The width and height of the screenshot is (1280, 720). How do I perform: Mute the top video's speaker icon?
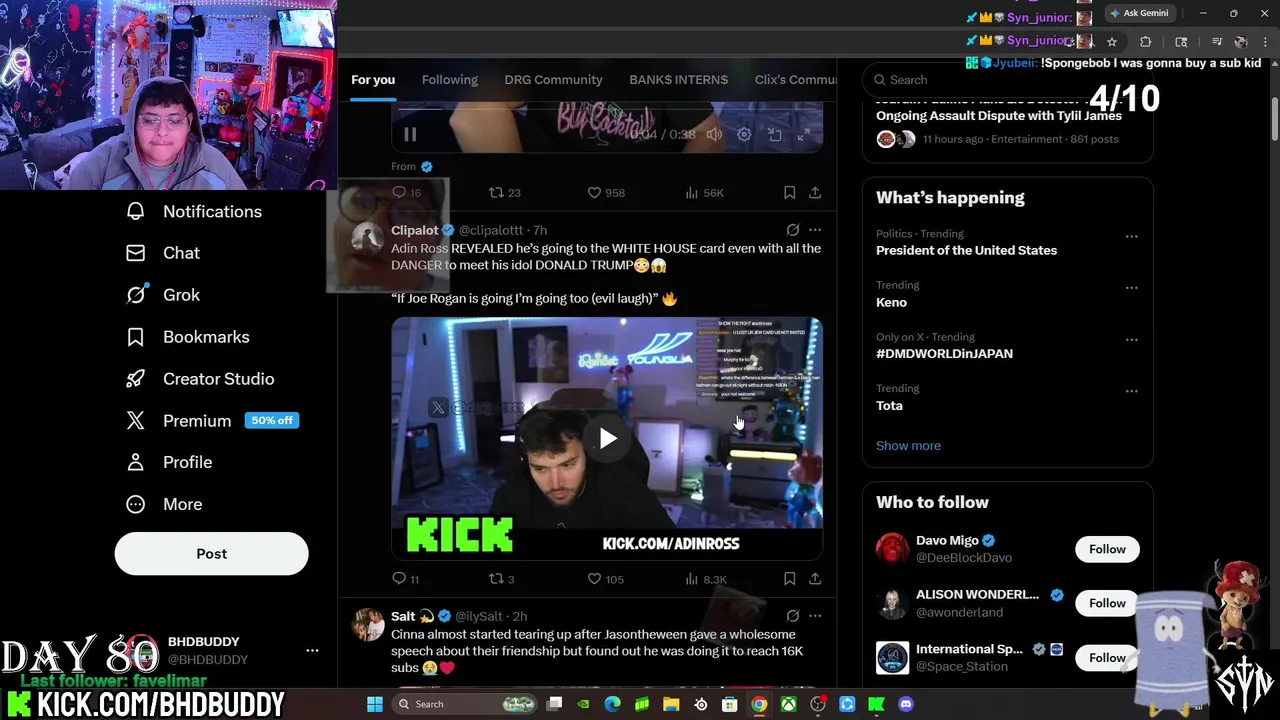714,134
